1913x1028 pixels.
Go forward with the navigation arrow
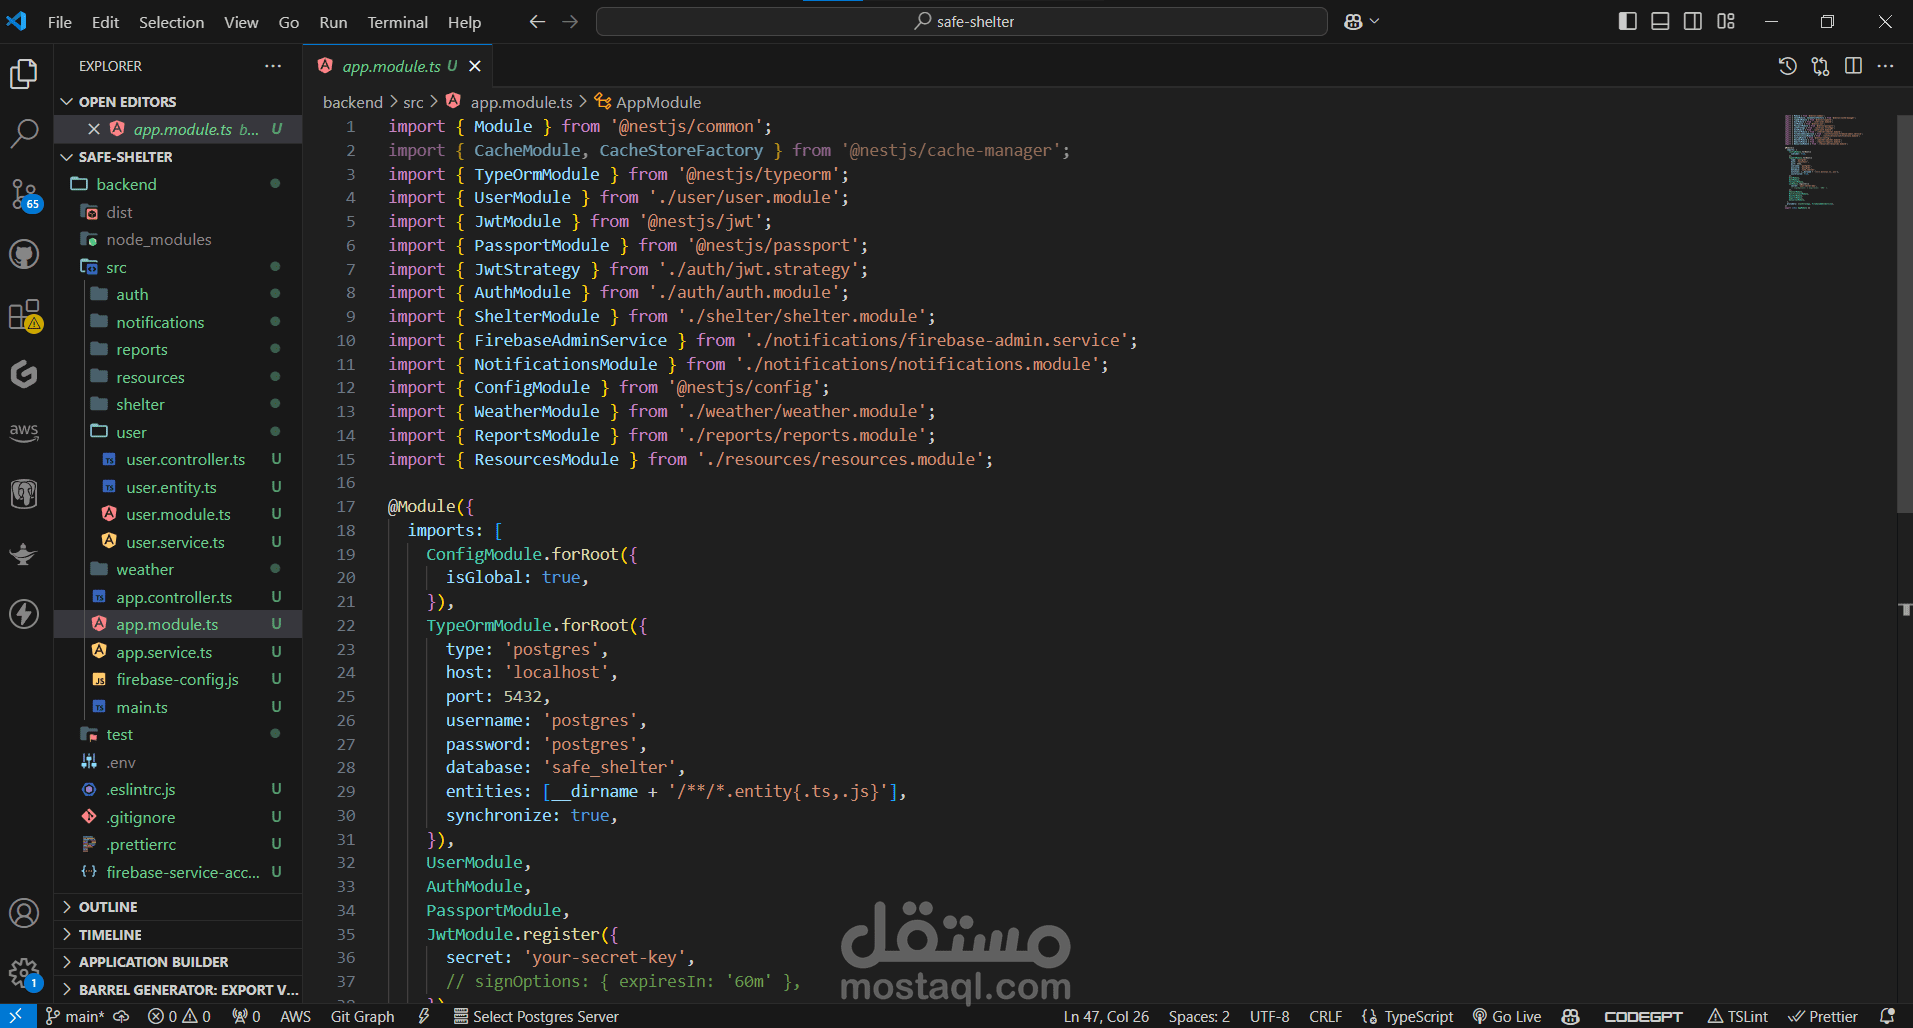[x=570, y=21]
